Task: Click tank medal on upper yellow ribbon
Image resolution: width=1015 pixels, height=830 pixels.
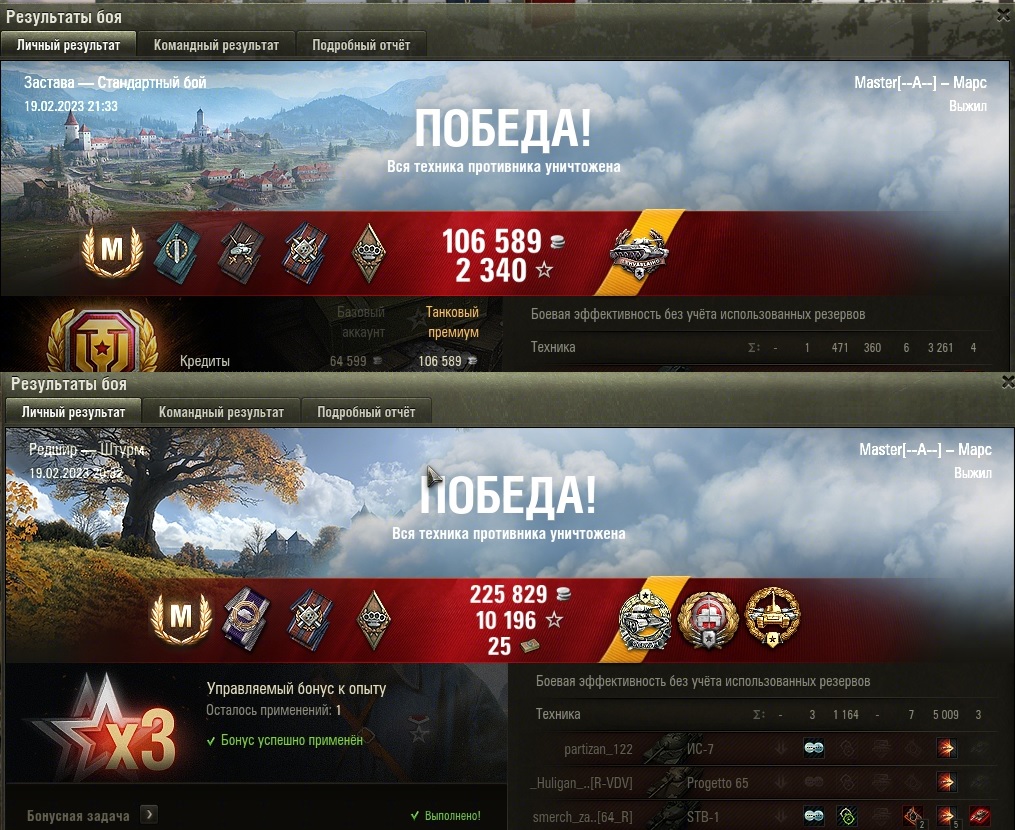Action: [639, 253]
